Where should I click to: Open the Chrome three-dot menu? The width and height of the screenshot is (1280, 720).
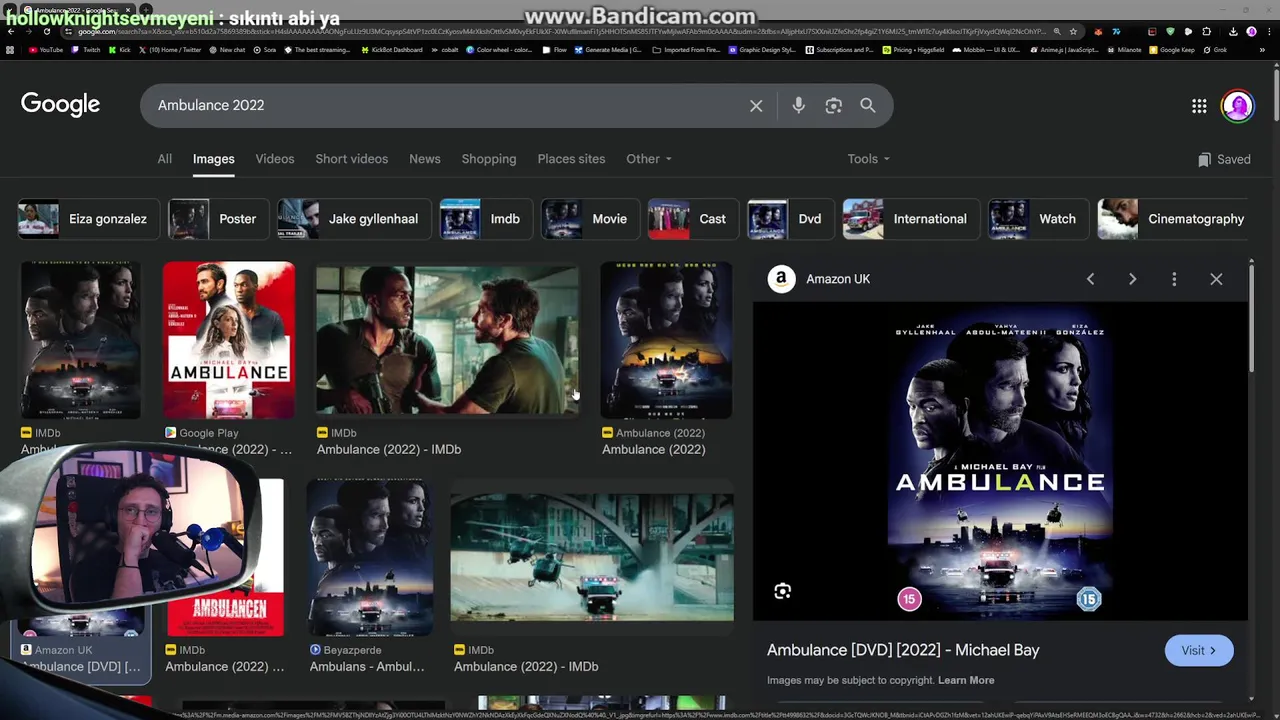coord(1269,31)
